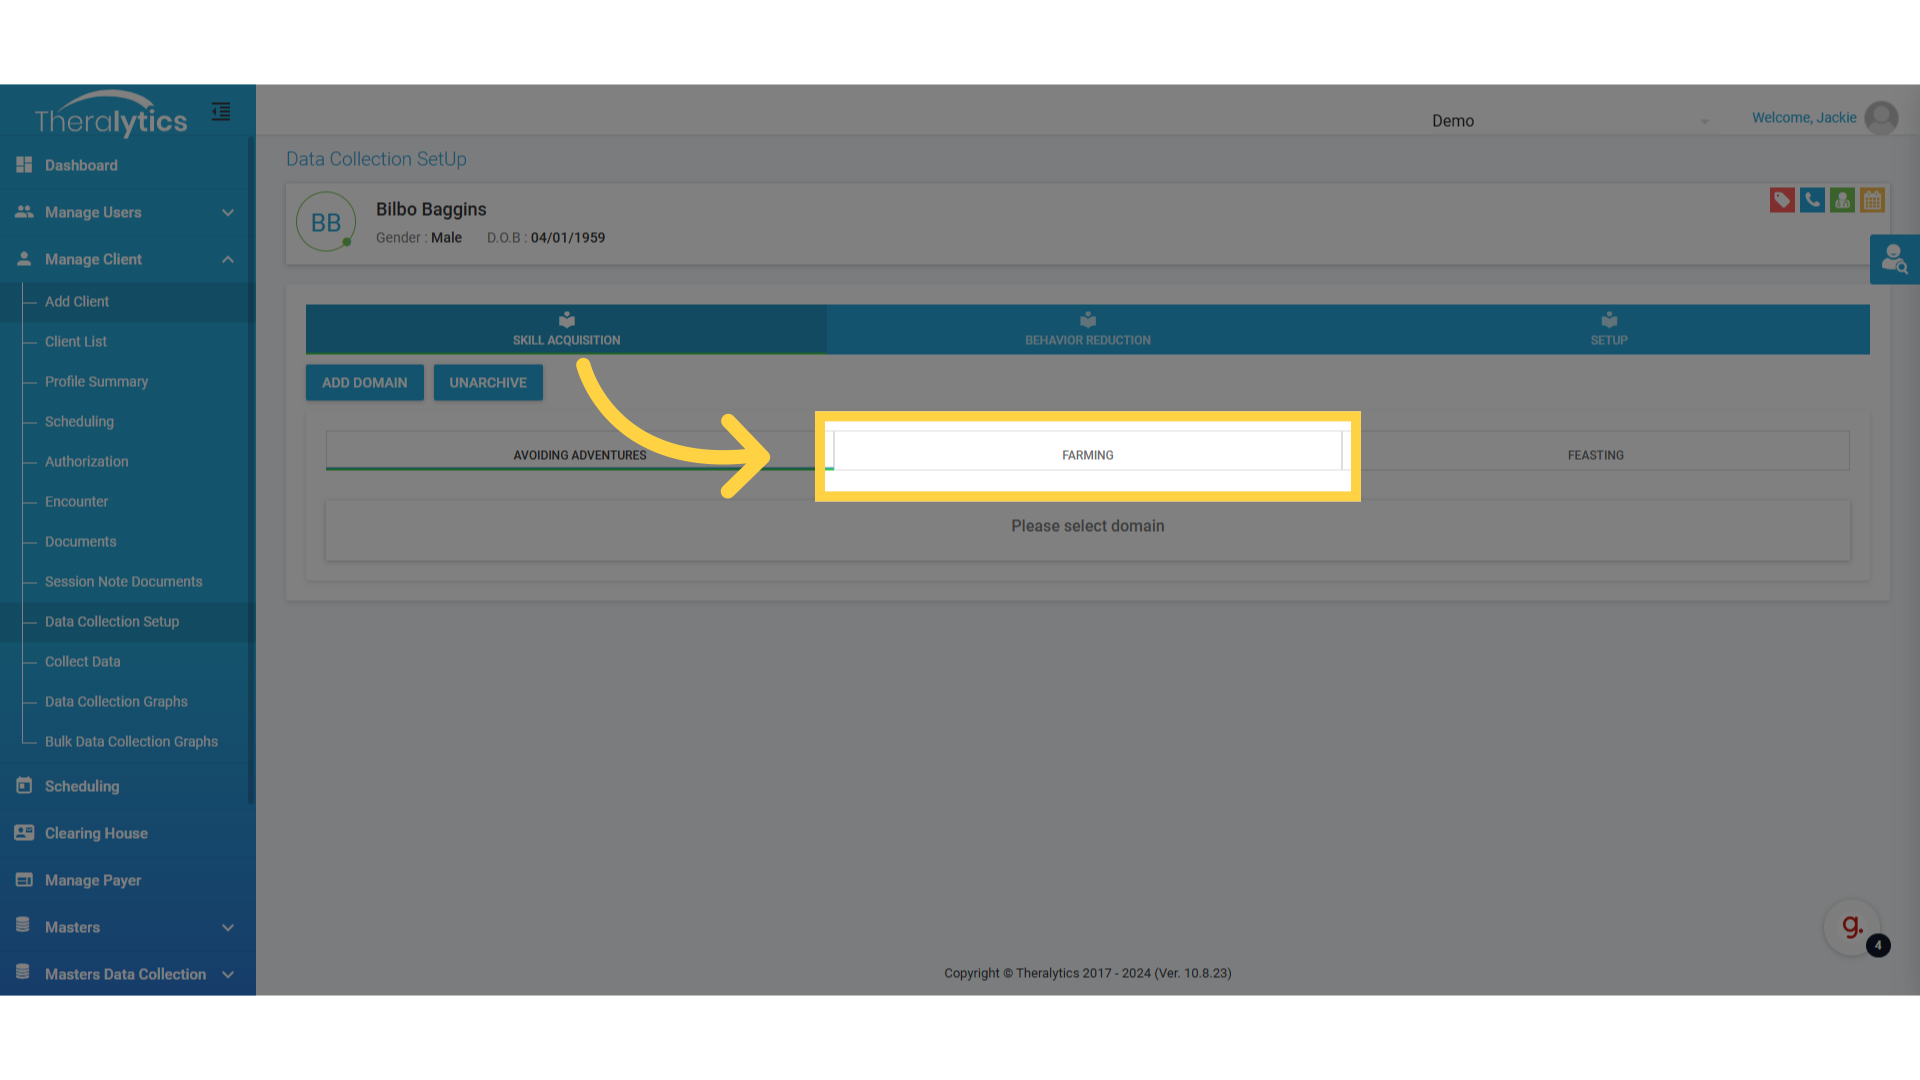Open the Setup tab
This screenshot has width=1920, height=1080.
click(x=1608, y=329)
